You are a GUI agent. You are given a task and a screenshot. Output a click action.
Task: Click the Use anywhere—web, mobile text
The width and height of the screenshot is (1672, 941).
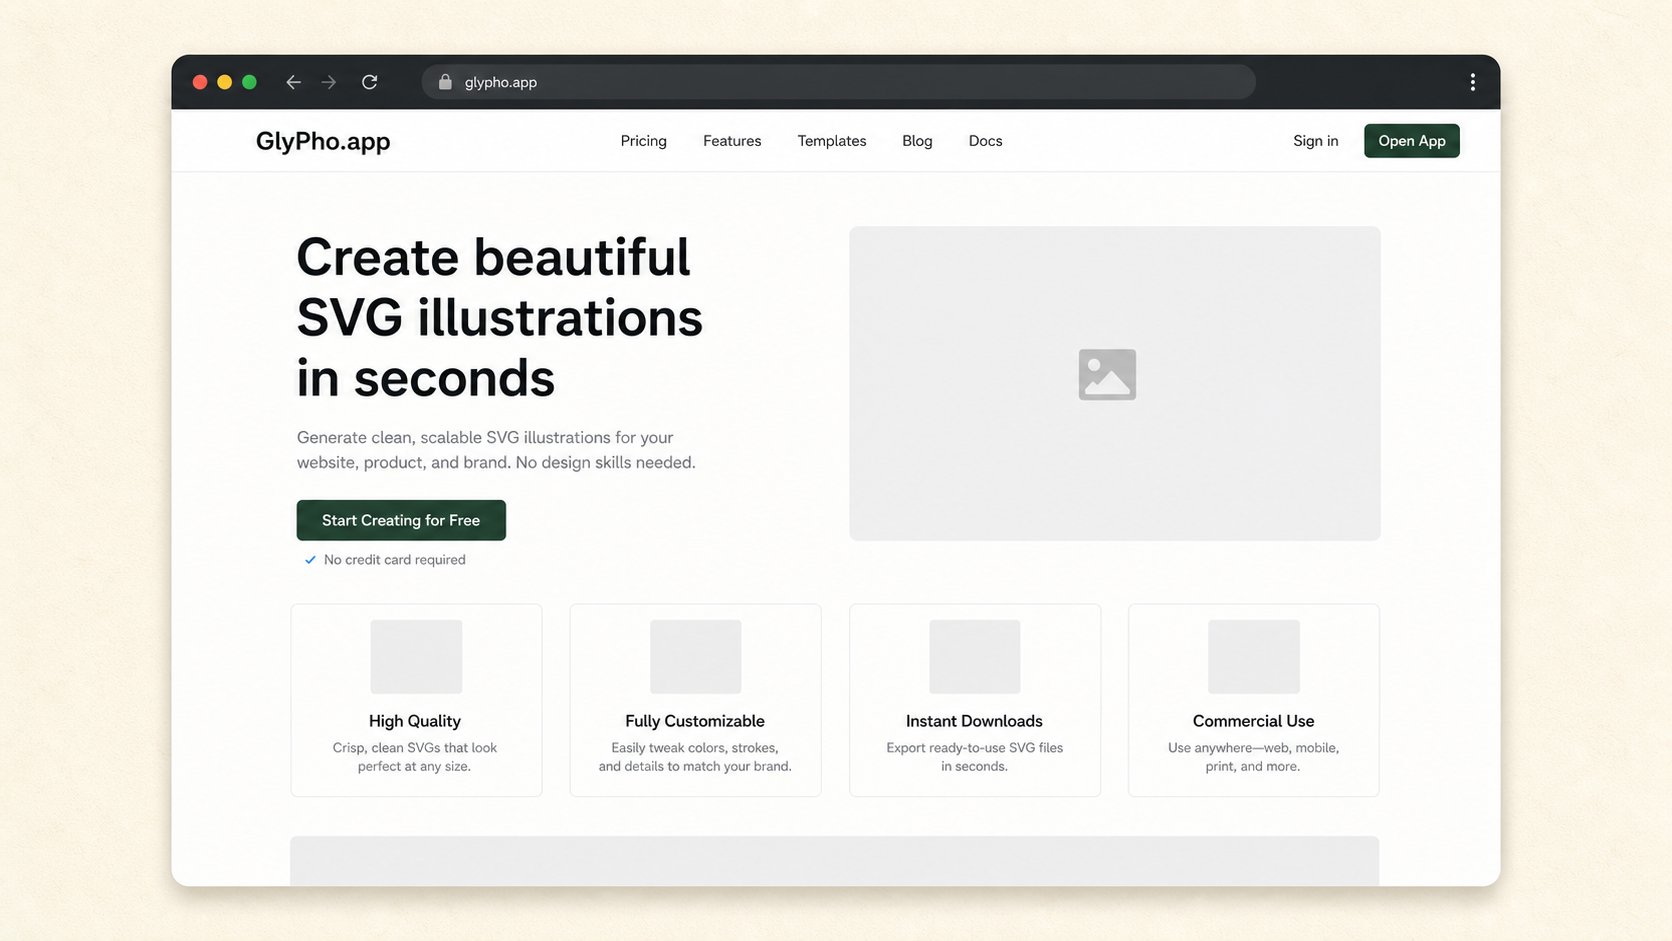1253,757
